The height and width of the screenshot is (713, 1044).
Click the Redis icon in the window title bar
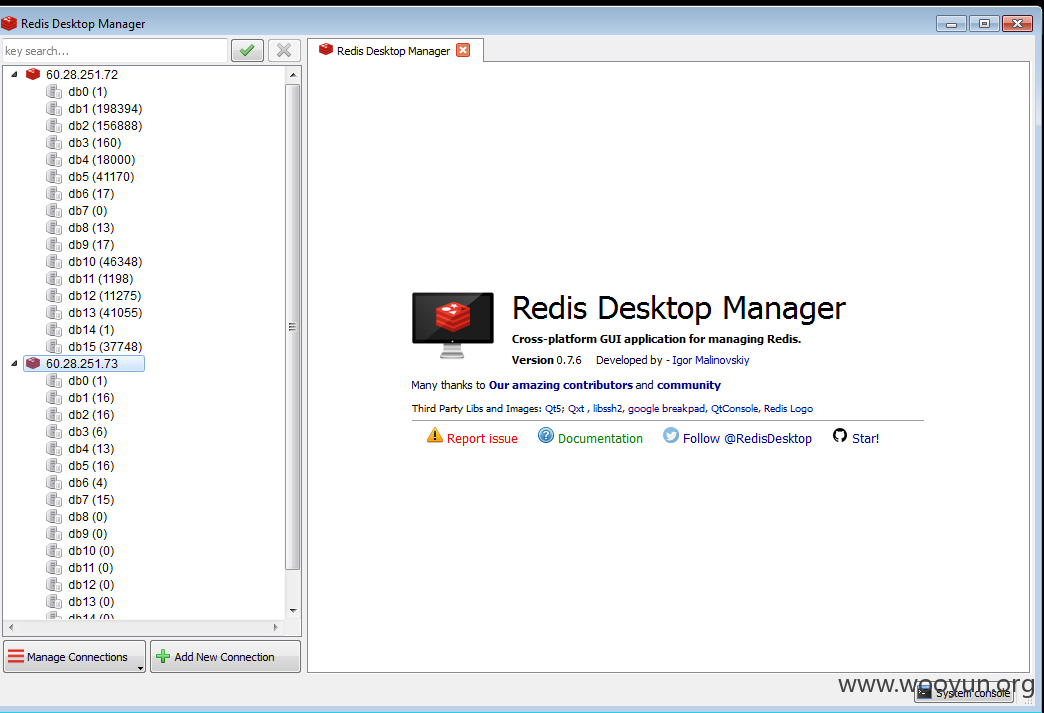coord(9,23)
